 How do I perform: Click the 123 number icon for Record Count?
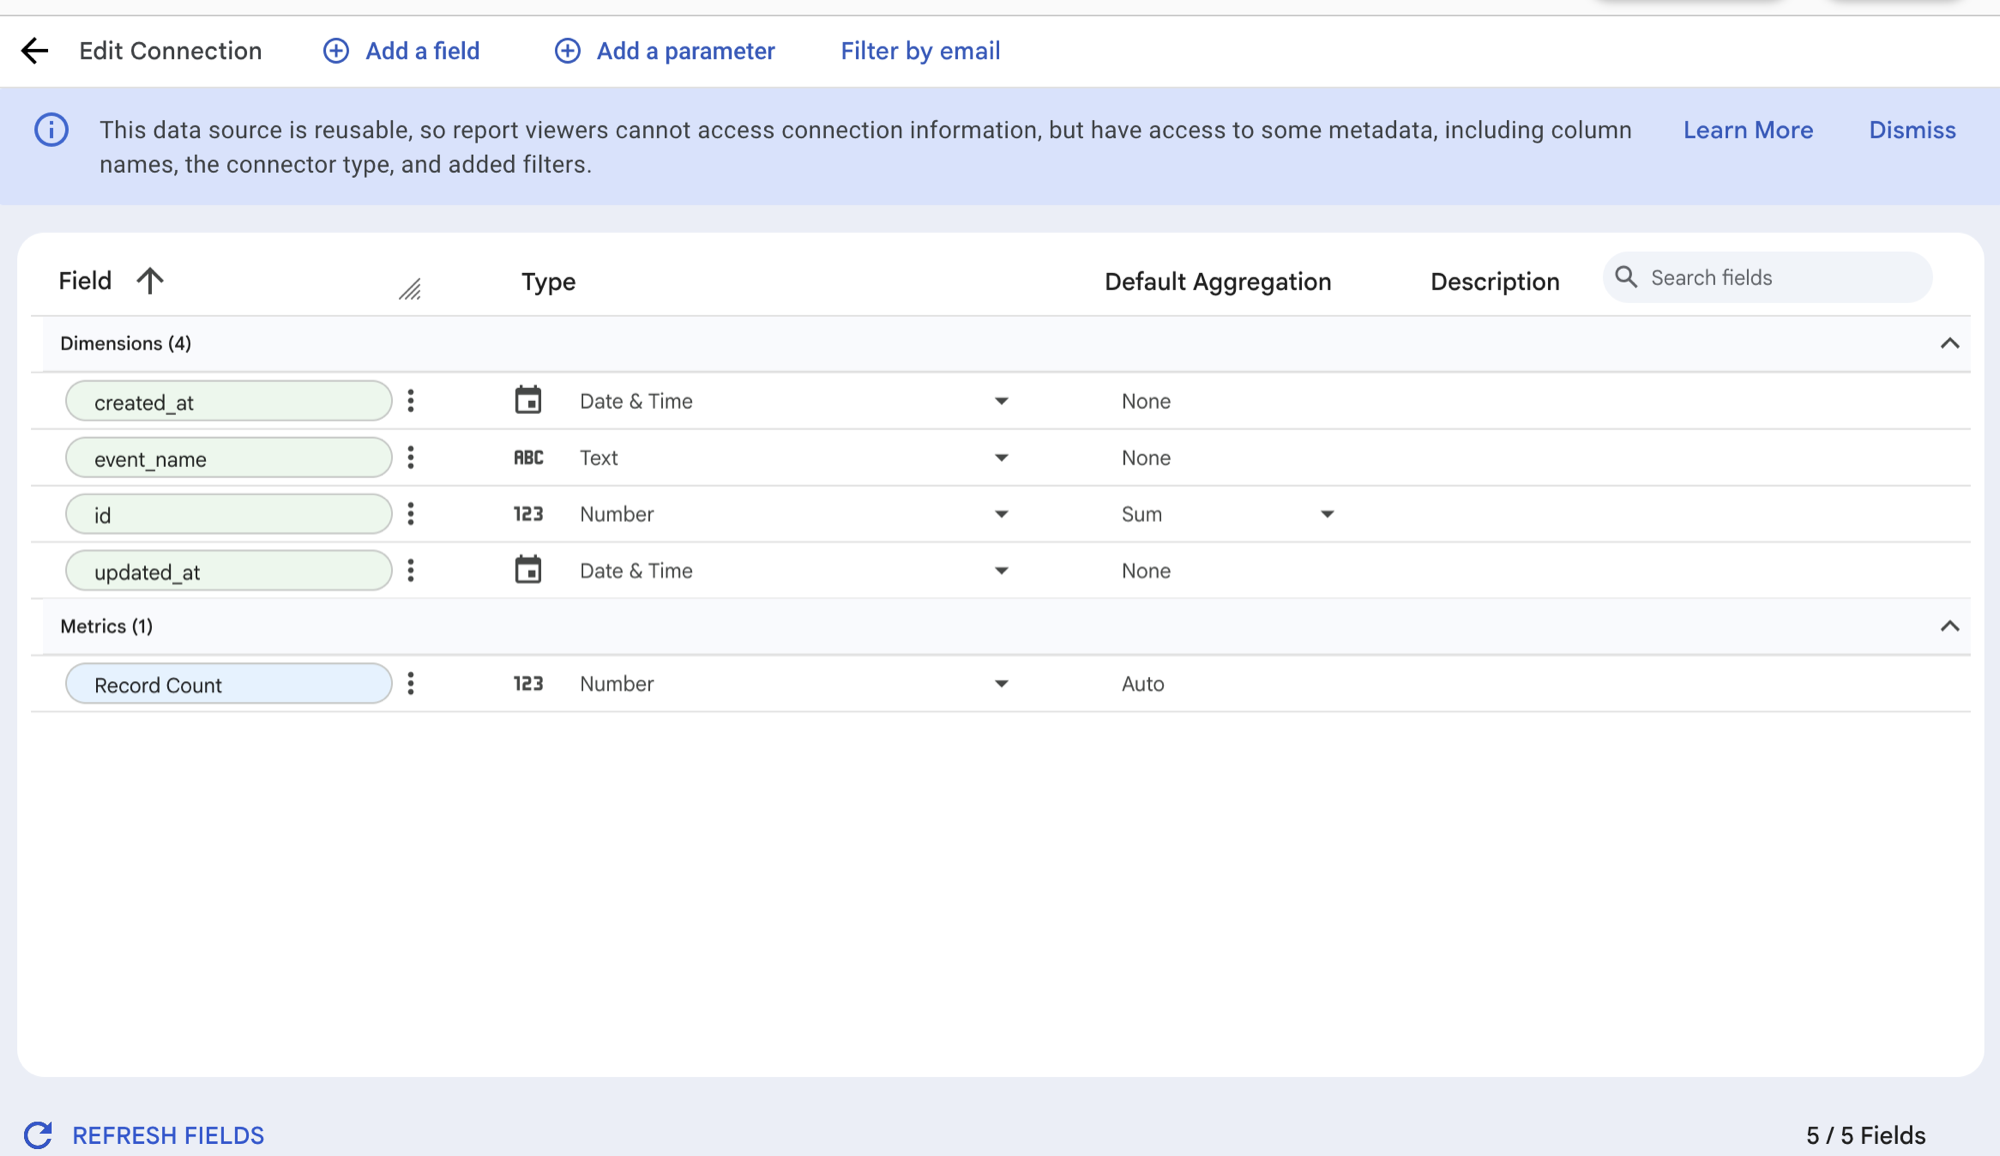pos(528,684)
